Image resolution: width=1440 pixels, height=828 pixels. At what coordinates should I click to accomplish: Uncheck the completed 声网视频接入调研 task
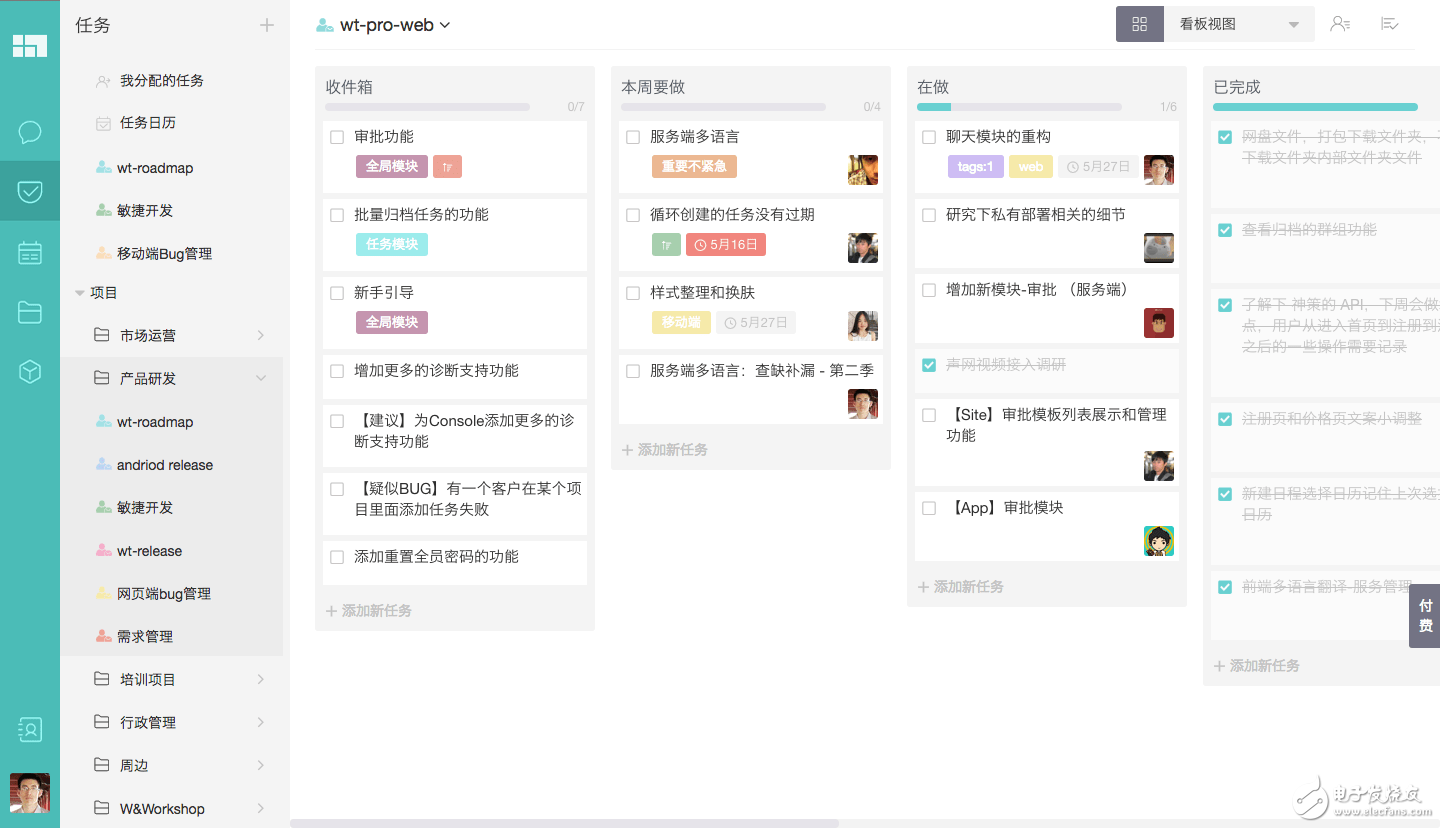pos(928,364)
